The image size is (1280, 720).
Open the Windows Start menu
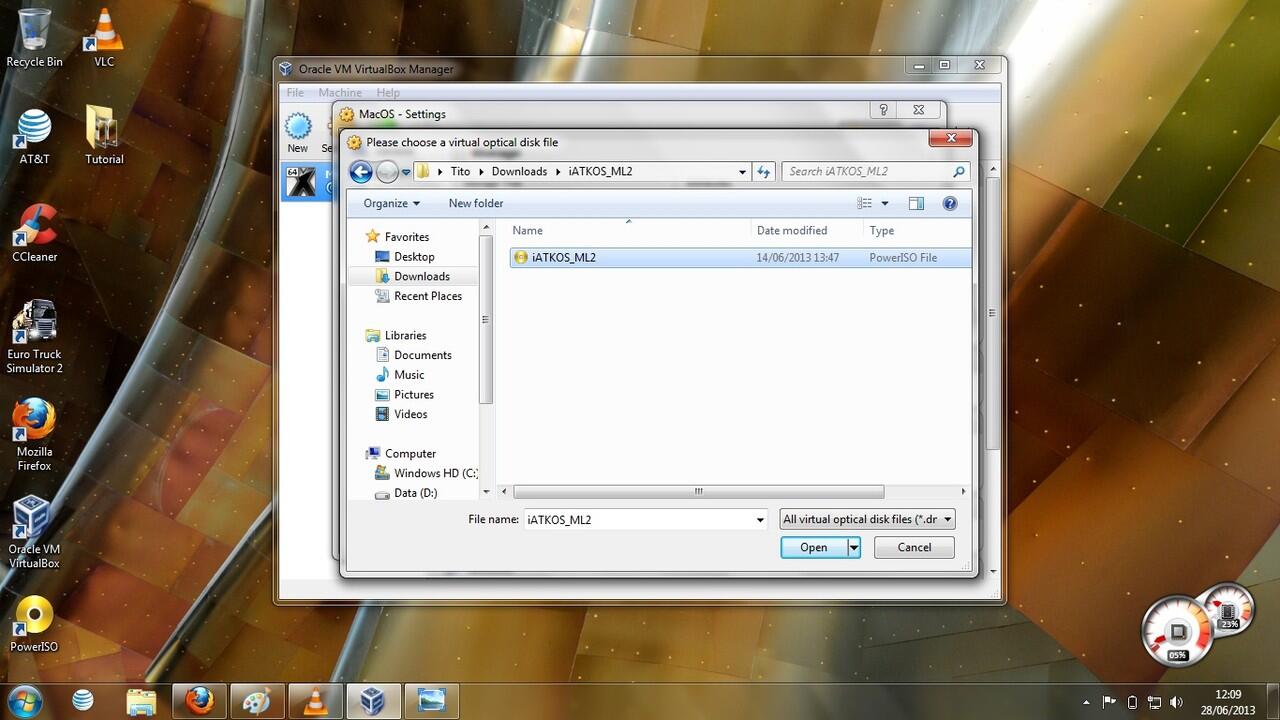click(24, 700)
